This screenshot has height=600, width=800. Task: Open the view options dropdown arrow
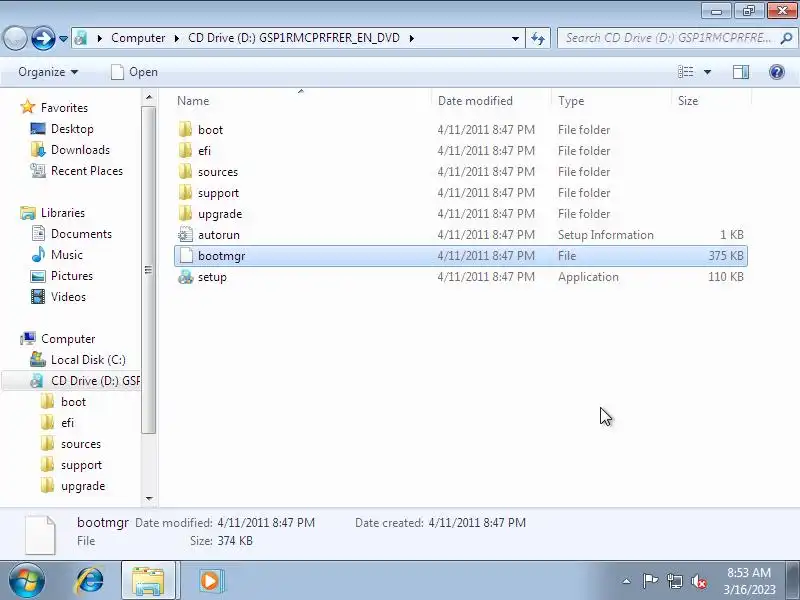point(708,72)
